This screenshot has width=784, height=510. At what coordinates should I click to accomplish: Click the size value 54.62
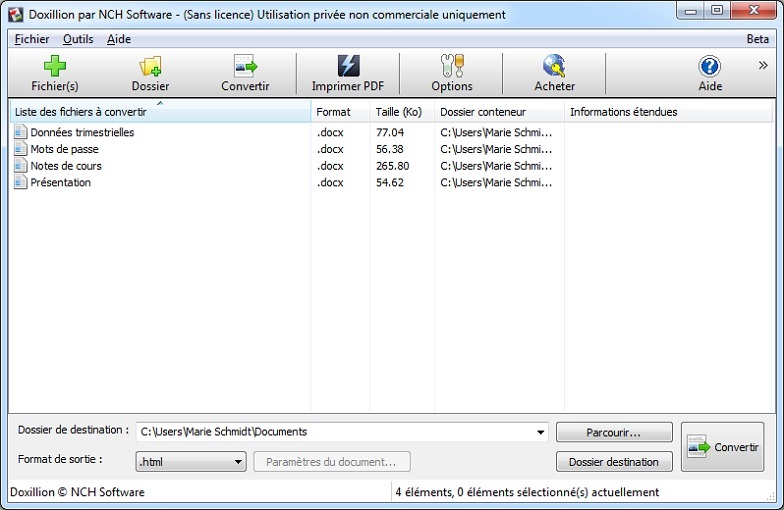[390, 182]
